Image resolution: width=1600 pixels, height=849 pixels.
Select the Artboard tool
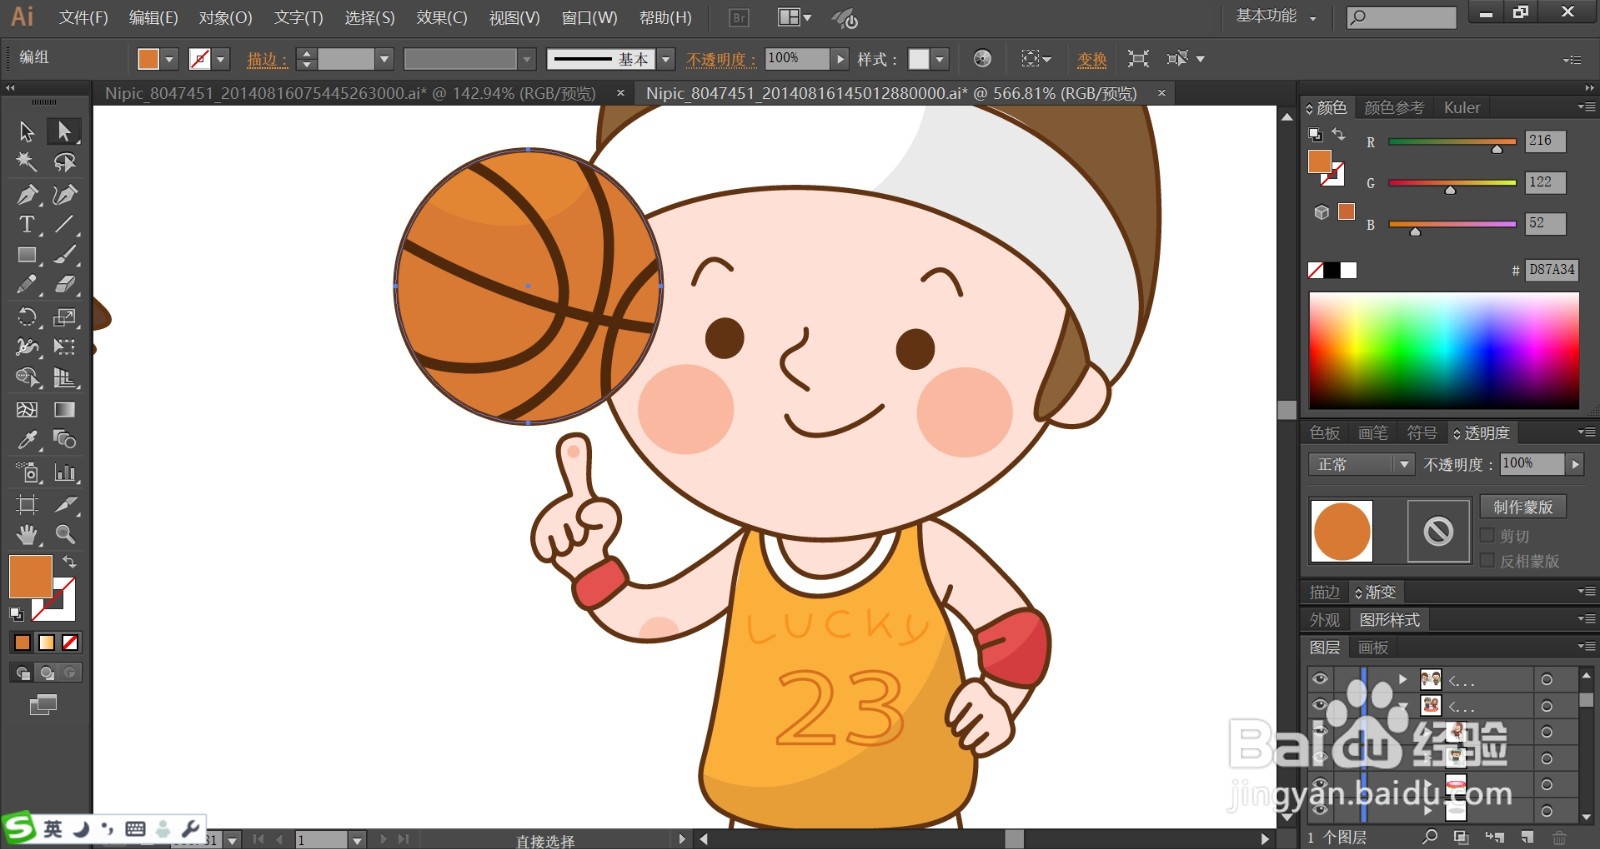tap(27, 504)
